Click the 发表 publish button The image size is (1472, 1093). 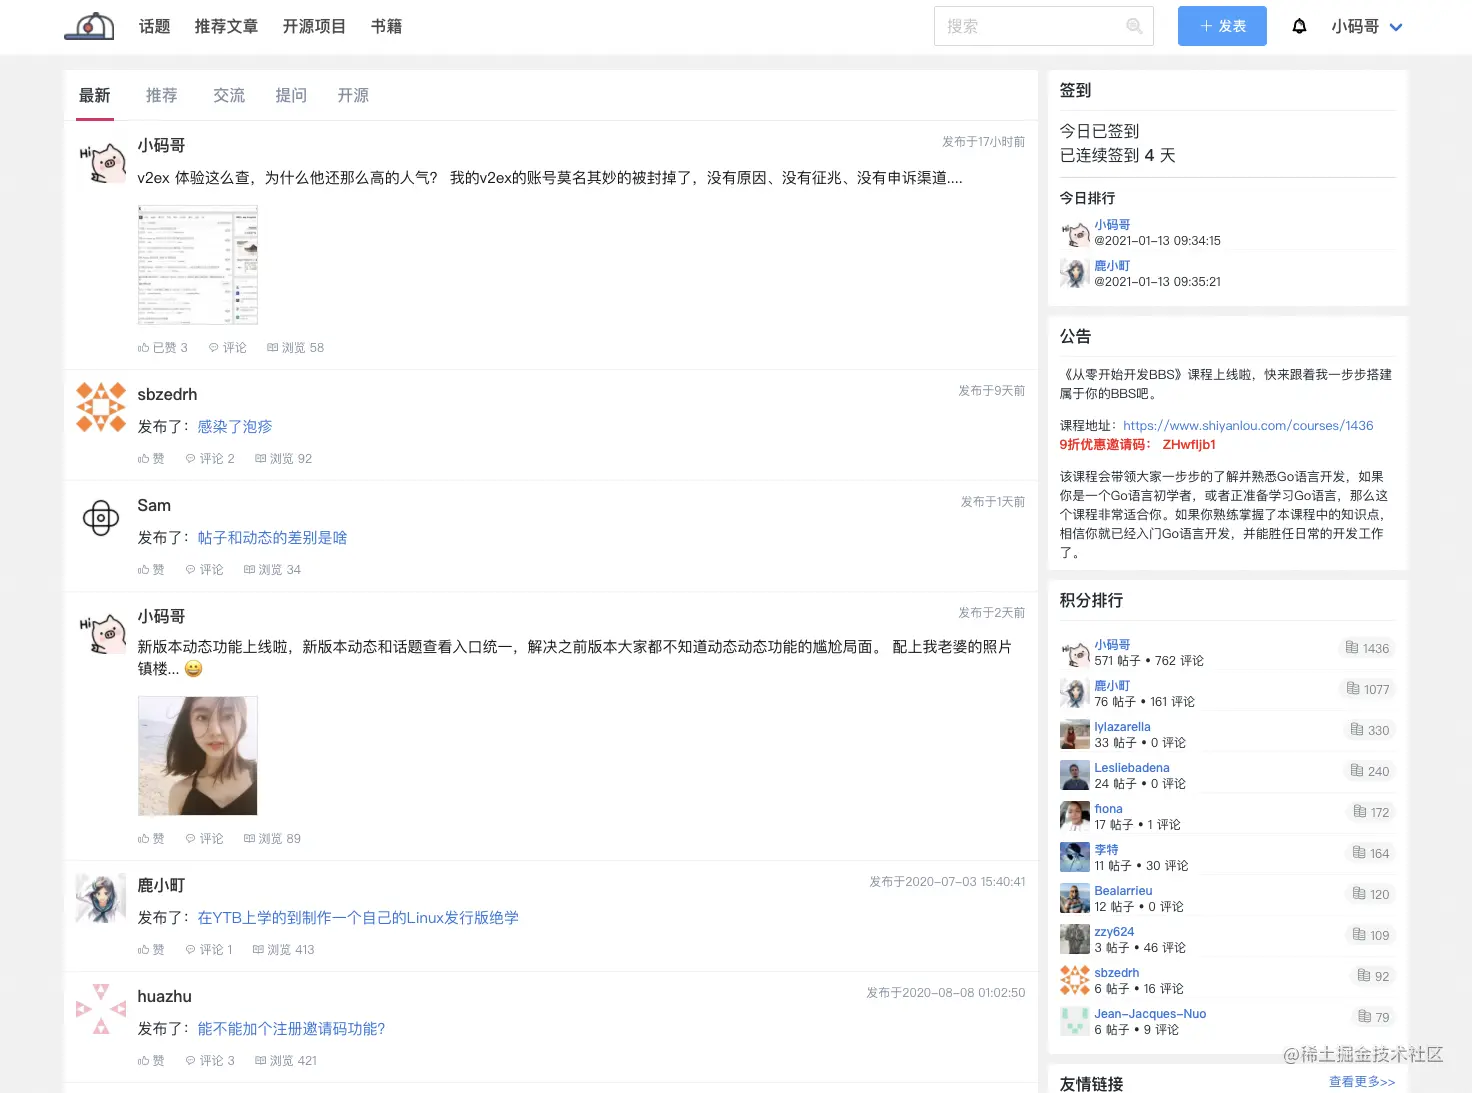1222,26
